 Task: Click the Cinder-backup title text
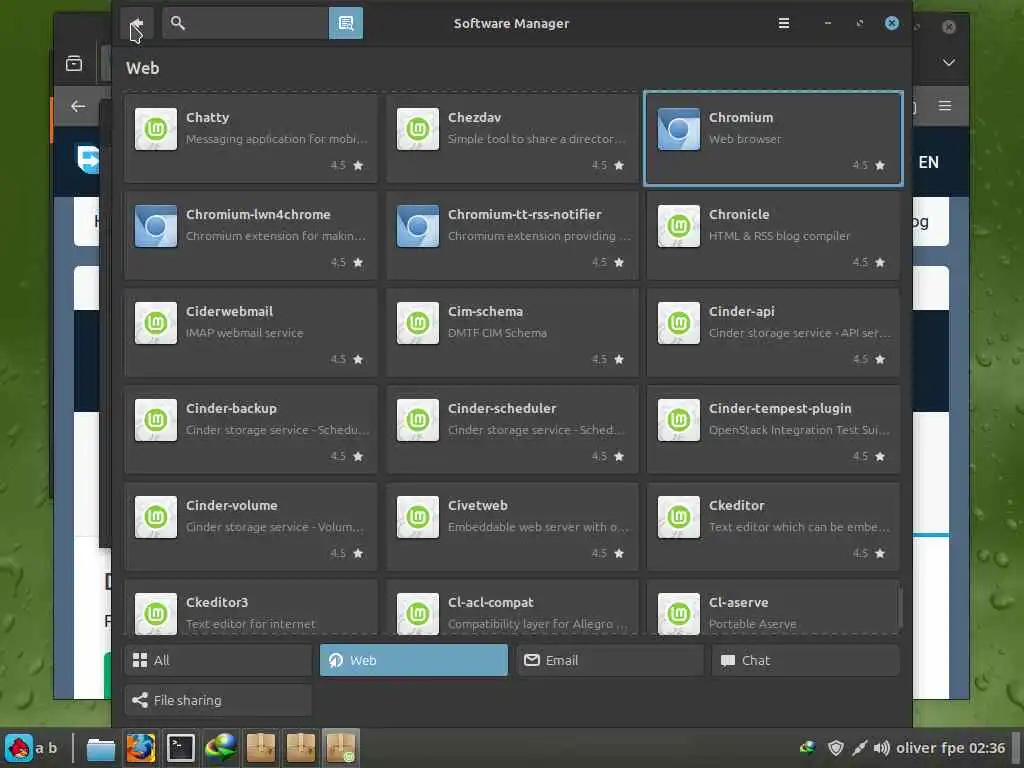[231, 408]
